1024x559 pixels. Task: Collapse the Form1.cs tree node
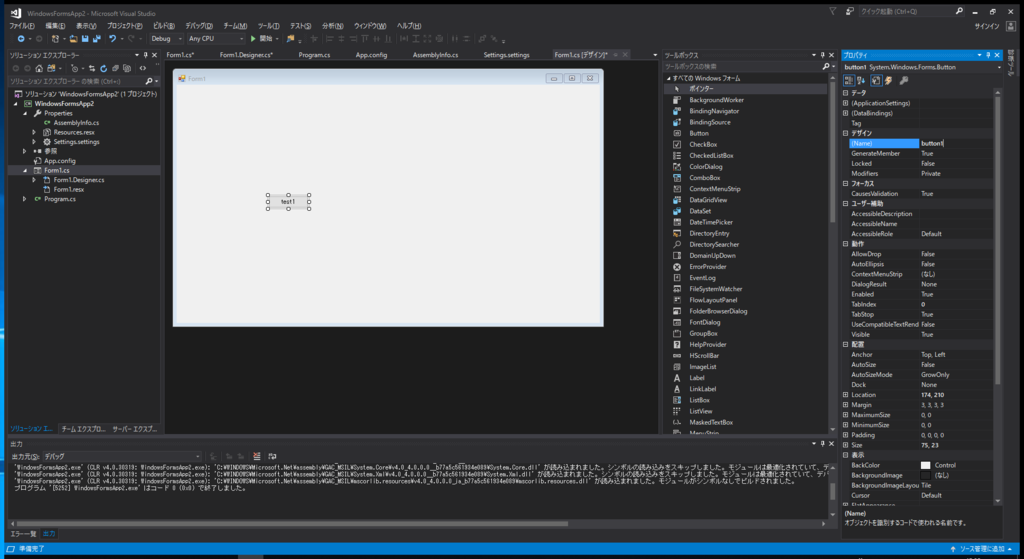(25, 170)
